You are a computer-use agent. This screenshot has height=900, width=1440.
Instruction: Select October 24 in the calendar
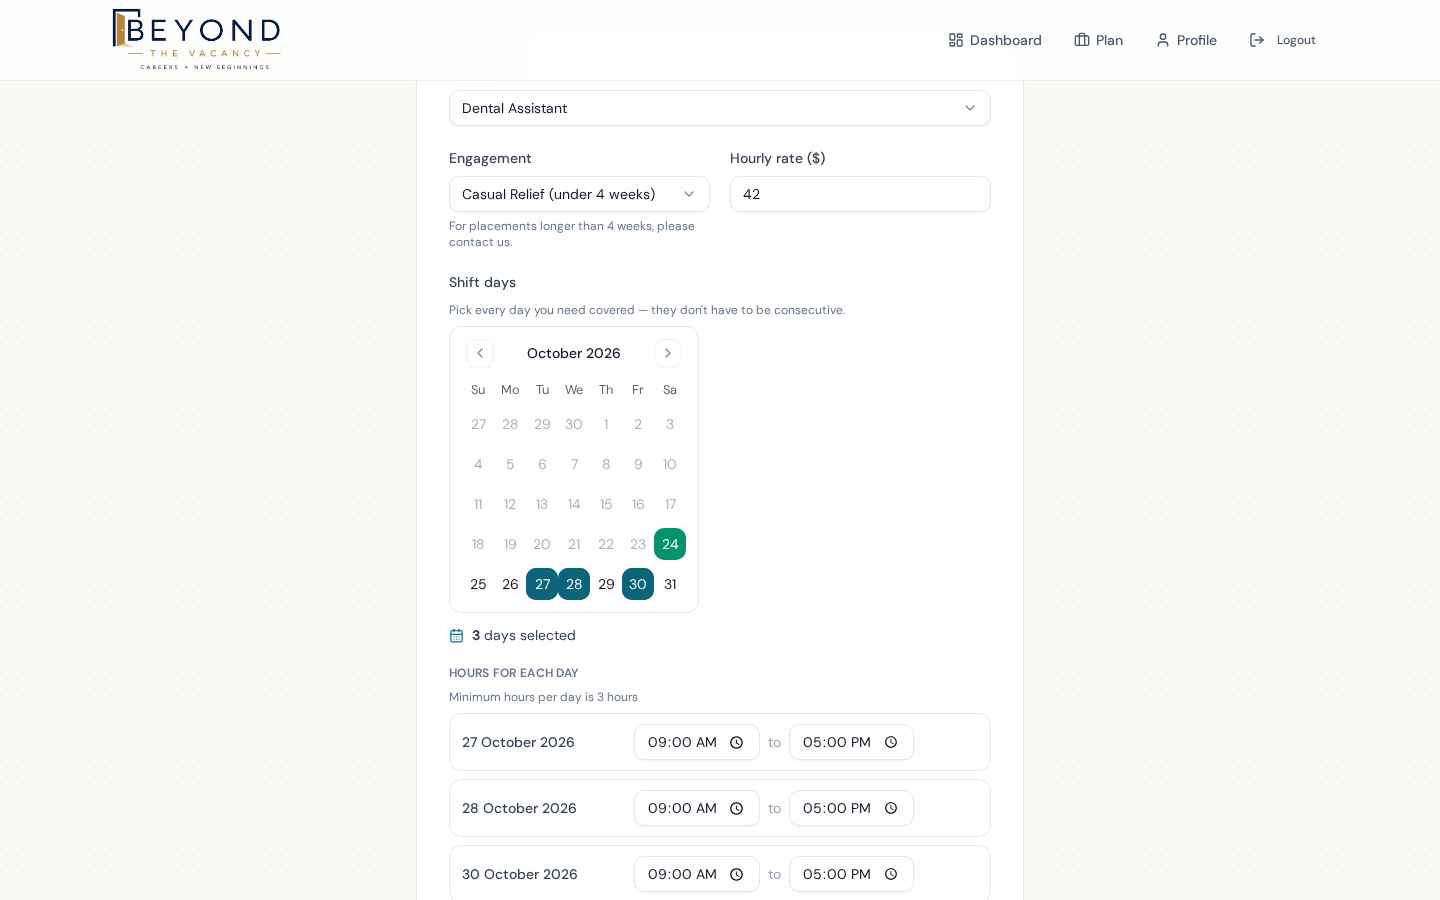[670, 544]
